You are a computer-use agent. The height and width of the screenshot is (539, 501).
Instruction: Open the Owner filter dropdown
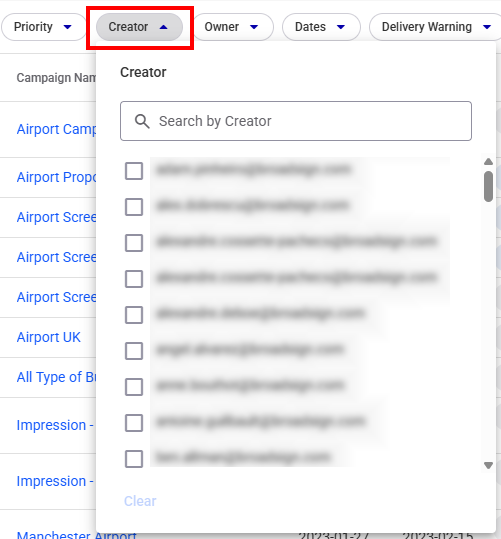(x=233, y=27)
